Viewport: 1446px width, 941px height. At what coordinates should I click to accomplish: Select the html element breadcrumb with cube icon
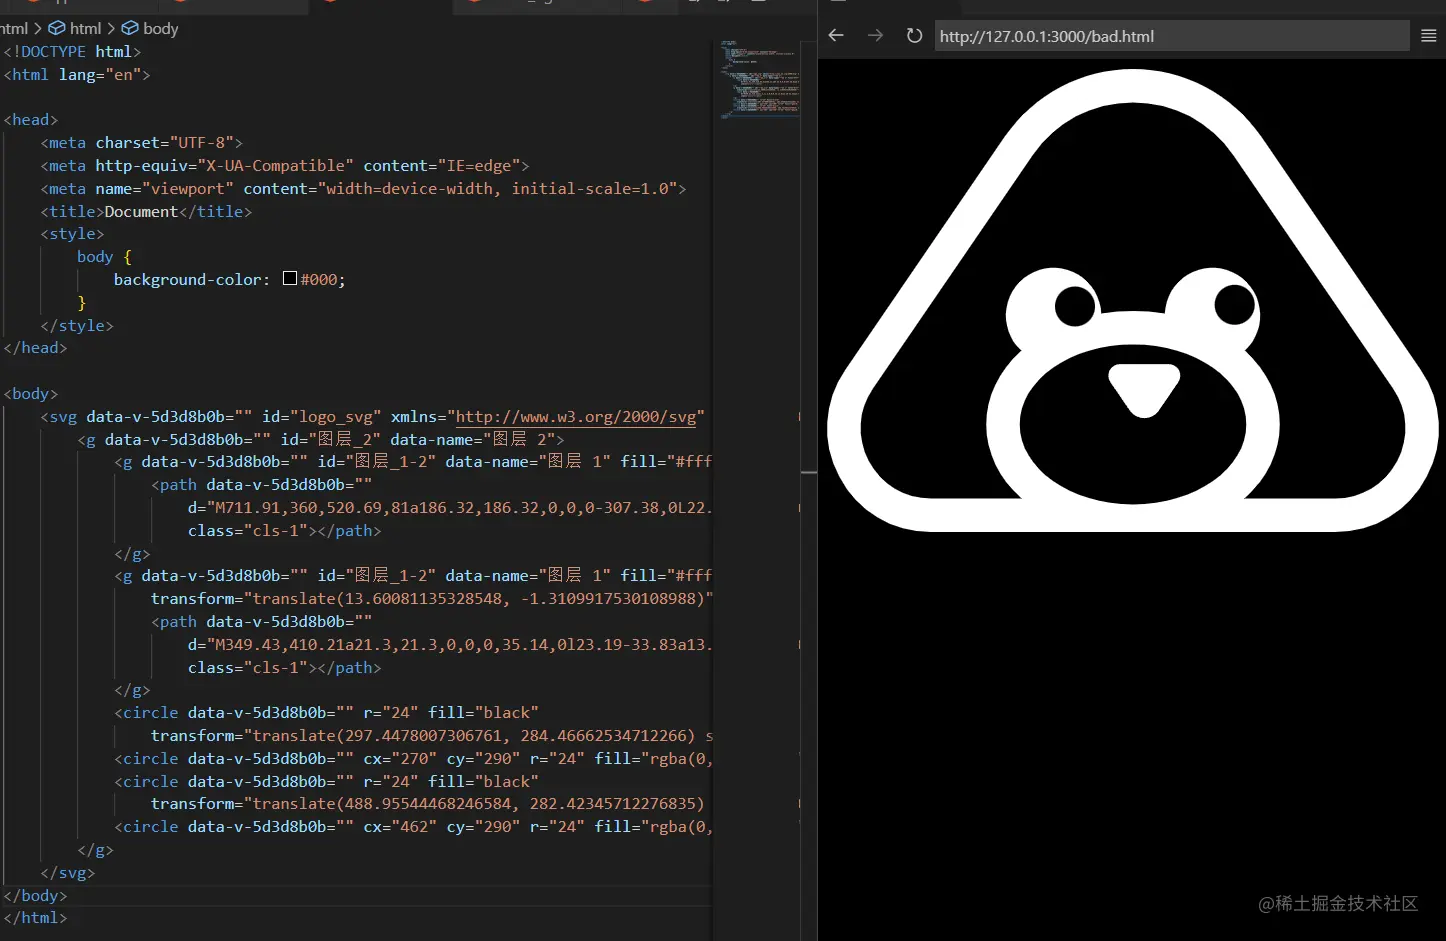pos(75,28)
